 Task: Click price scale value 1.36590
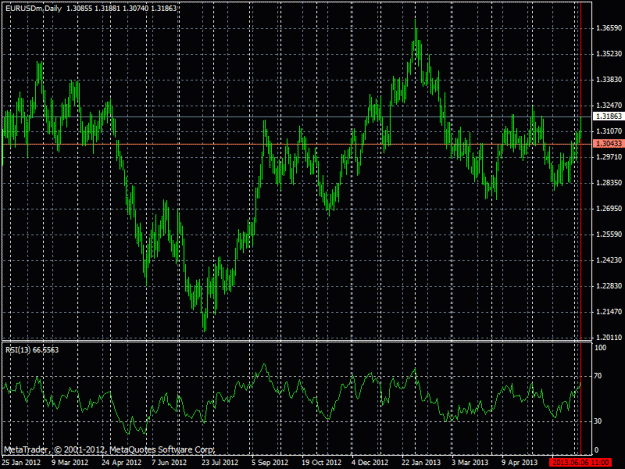(x=609, y=28)
